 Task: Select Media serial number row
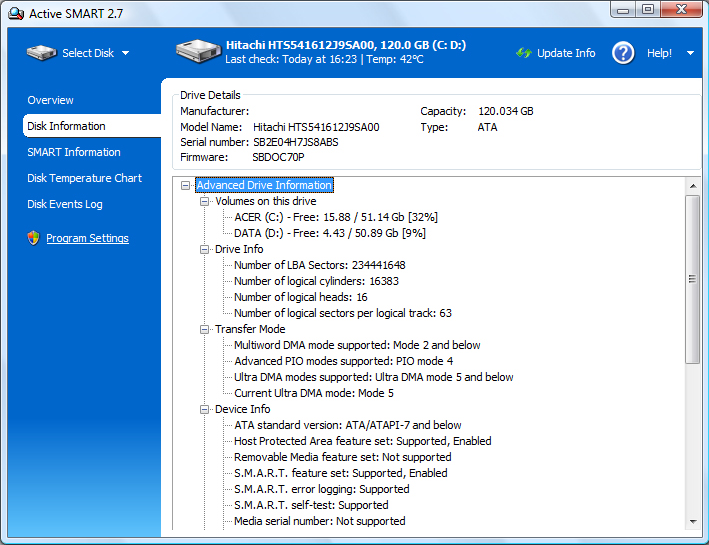point(320,521)
